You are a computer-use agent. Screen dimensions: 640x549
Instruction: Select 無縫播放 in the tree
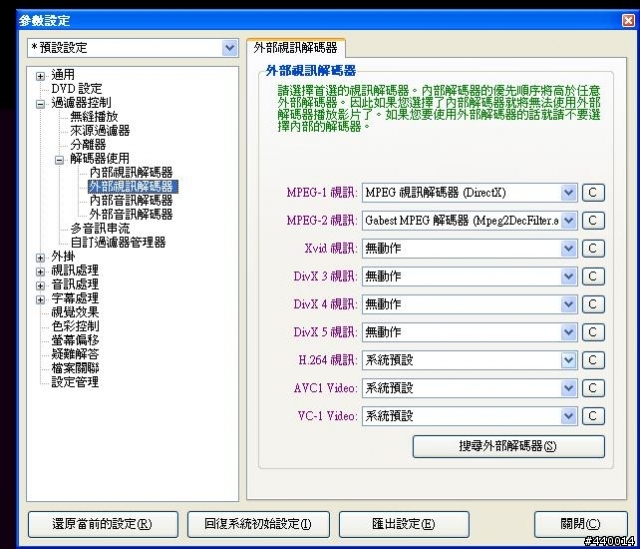click(94, 117)
